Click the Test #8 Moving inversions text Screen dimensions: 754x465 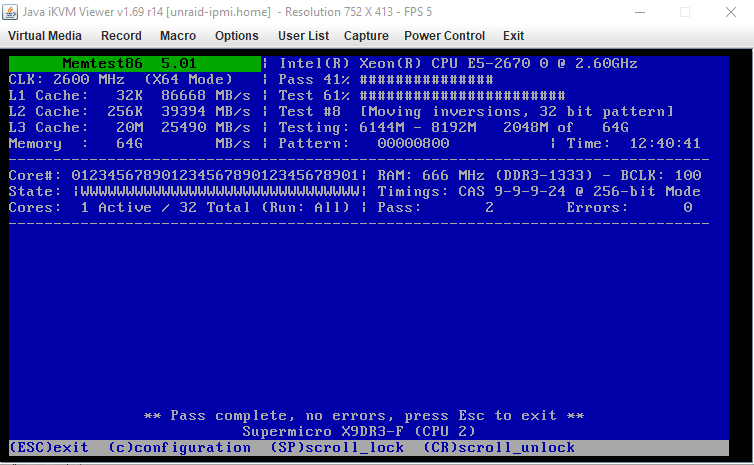[x=476, y=112]
